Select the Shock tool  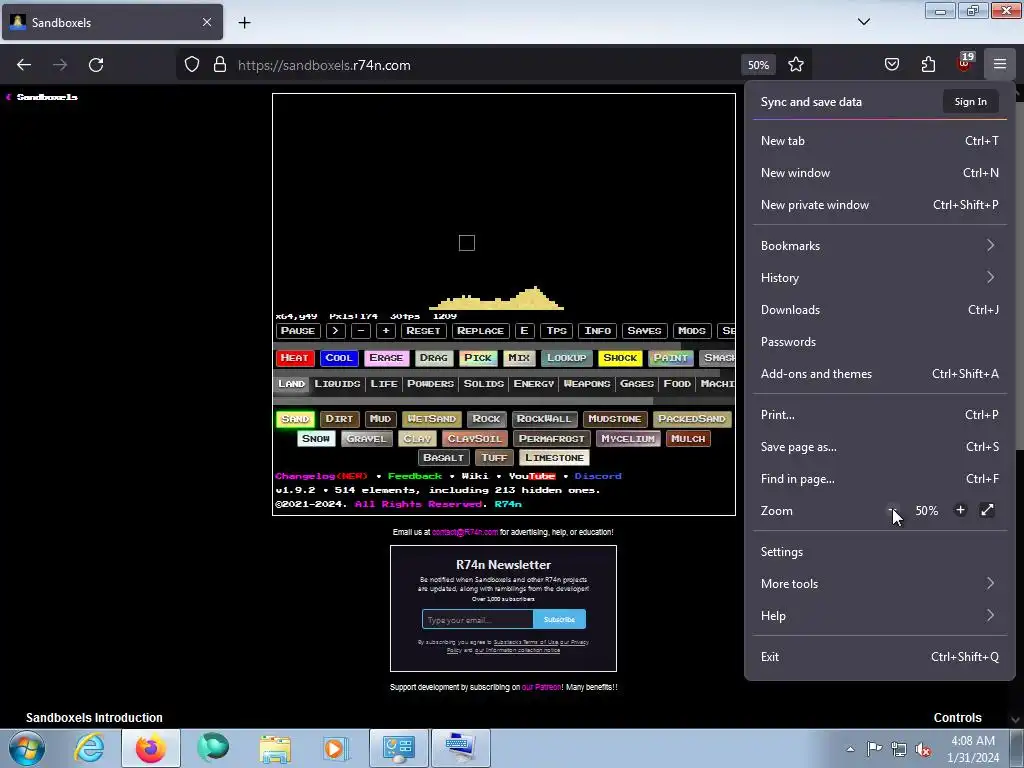tap(620, 358)
